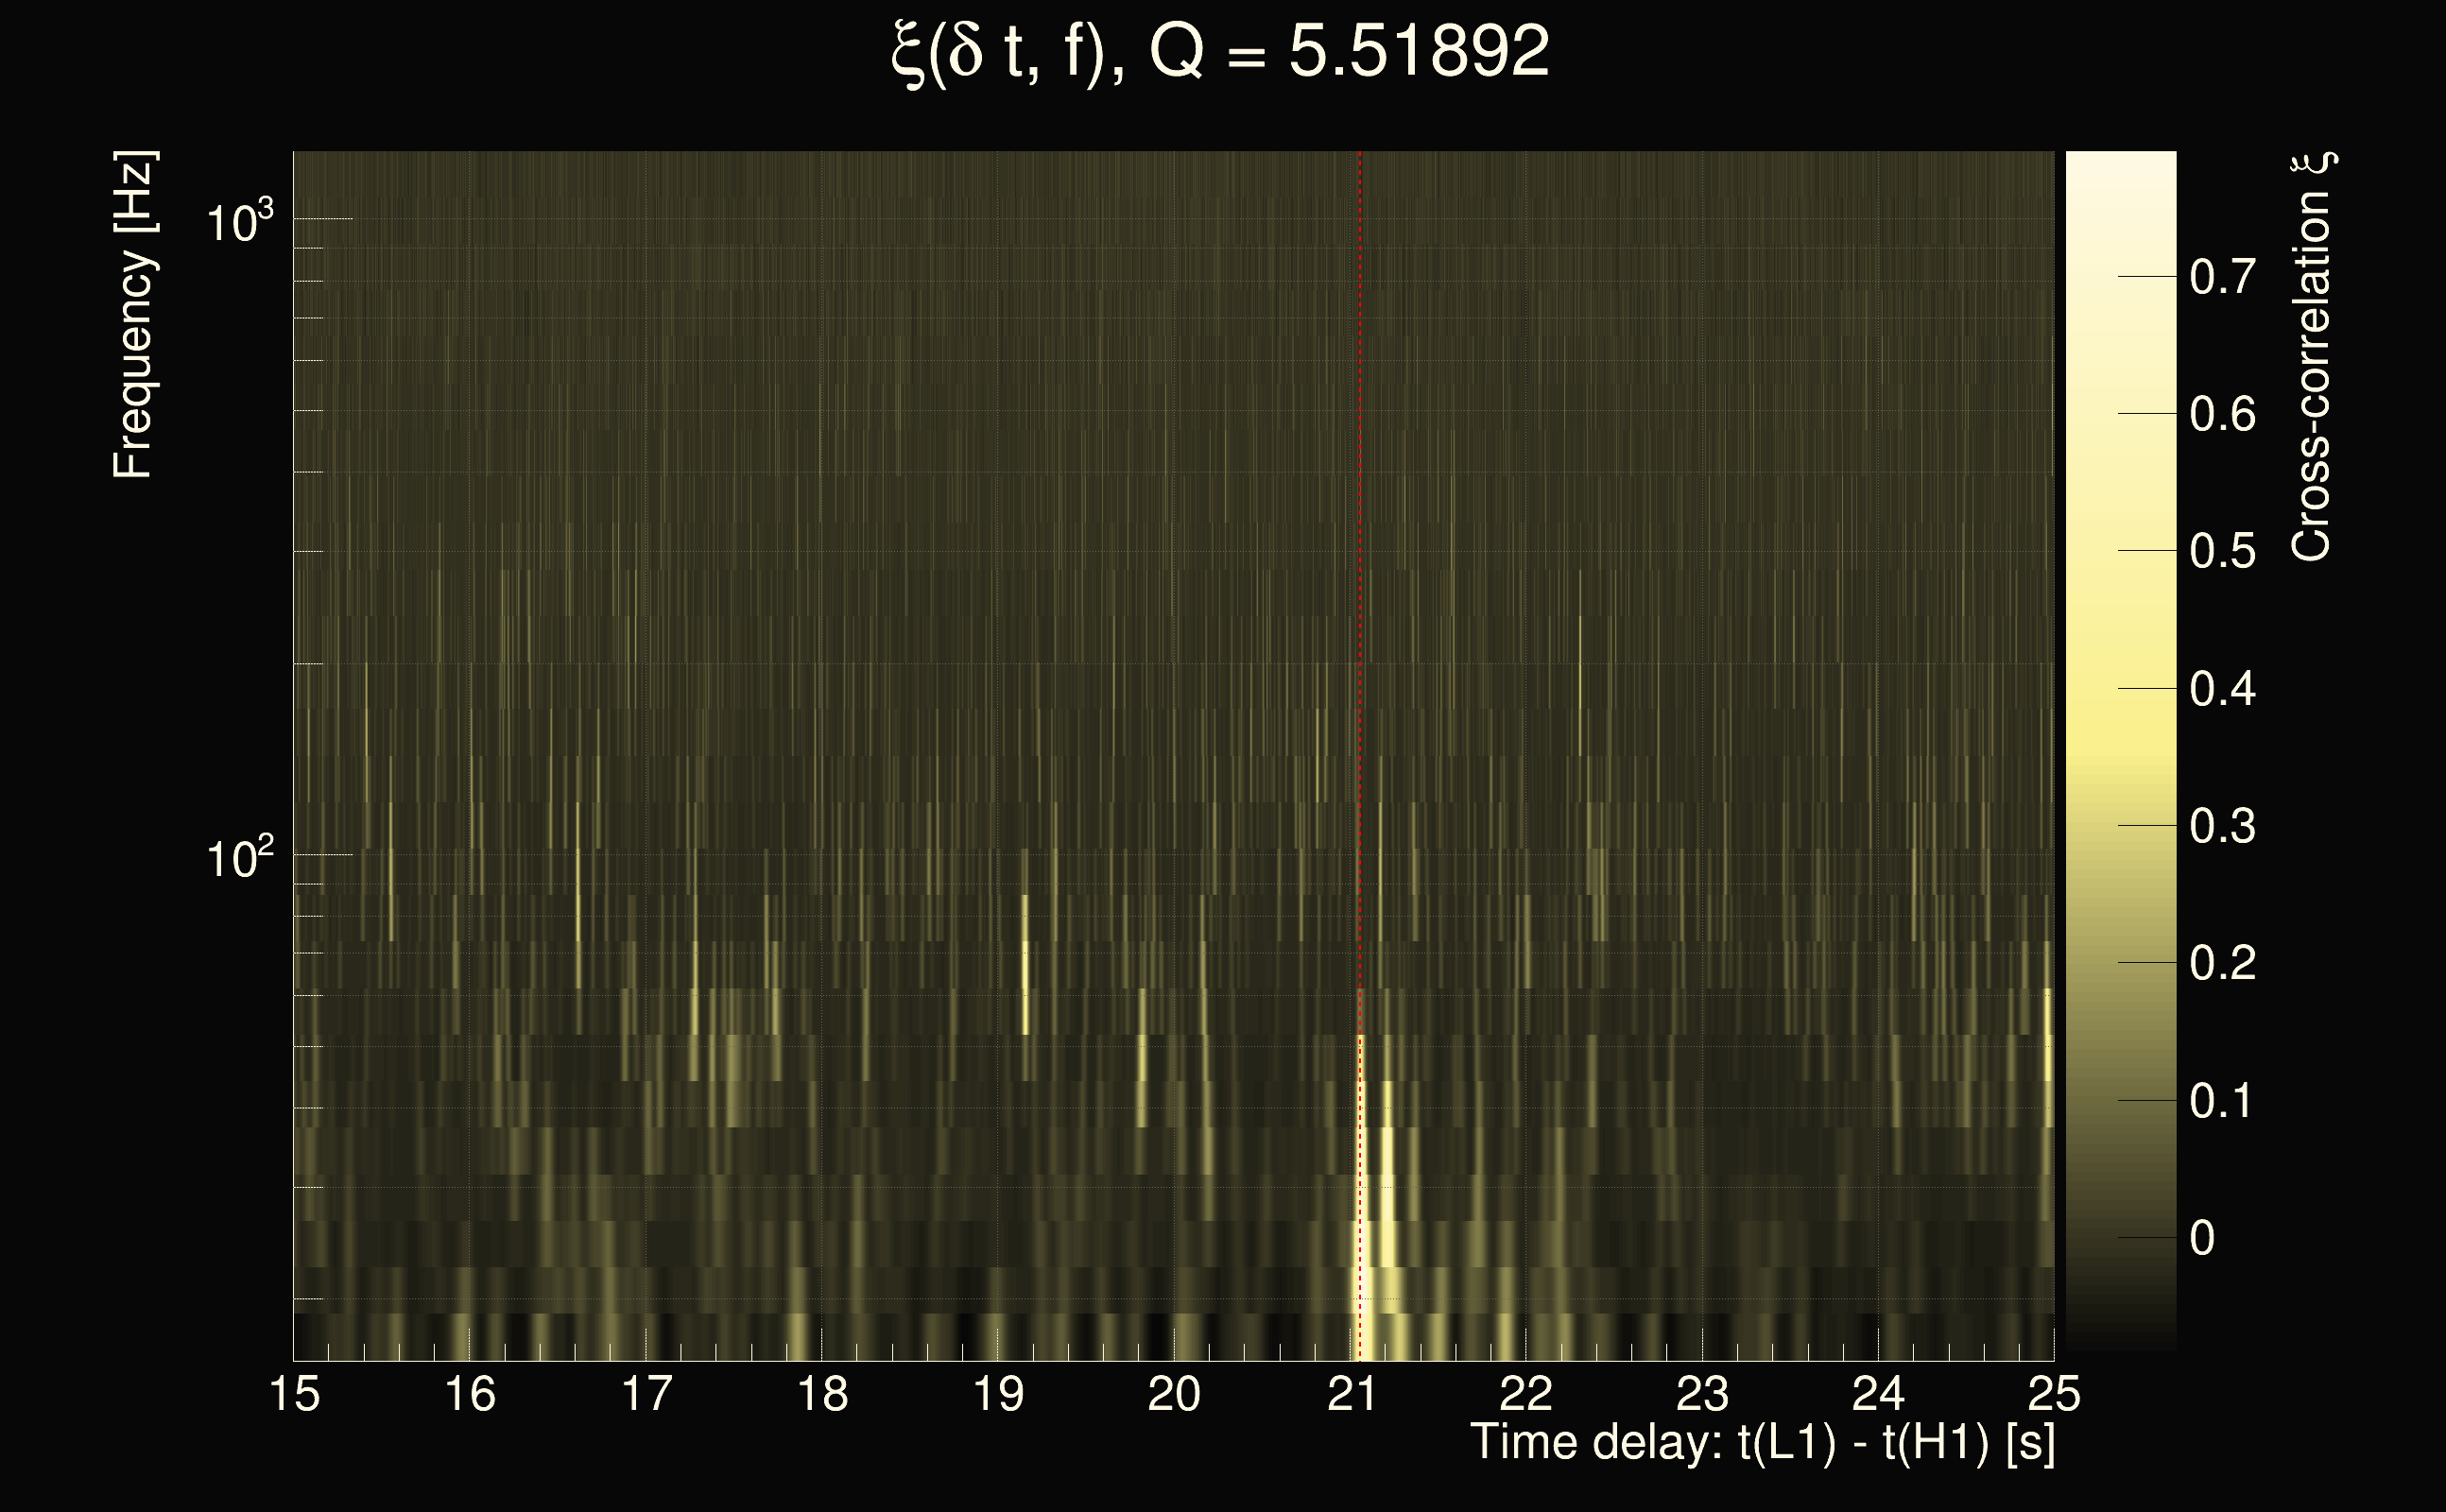Click the 21 tick label on the time axis

tap(1352, 1395)
